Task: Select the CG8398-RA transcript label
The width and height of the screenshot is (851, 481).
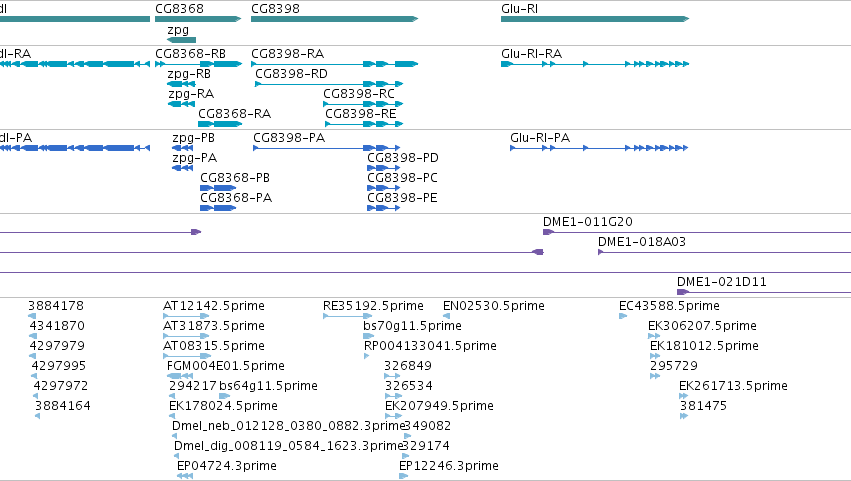Action: point(287,54)
